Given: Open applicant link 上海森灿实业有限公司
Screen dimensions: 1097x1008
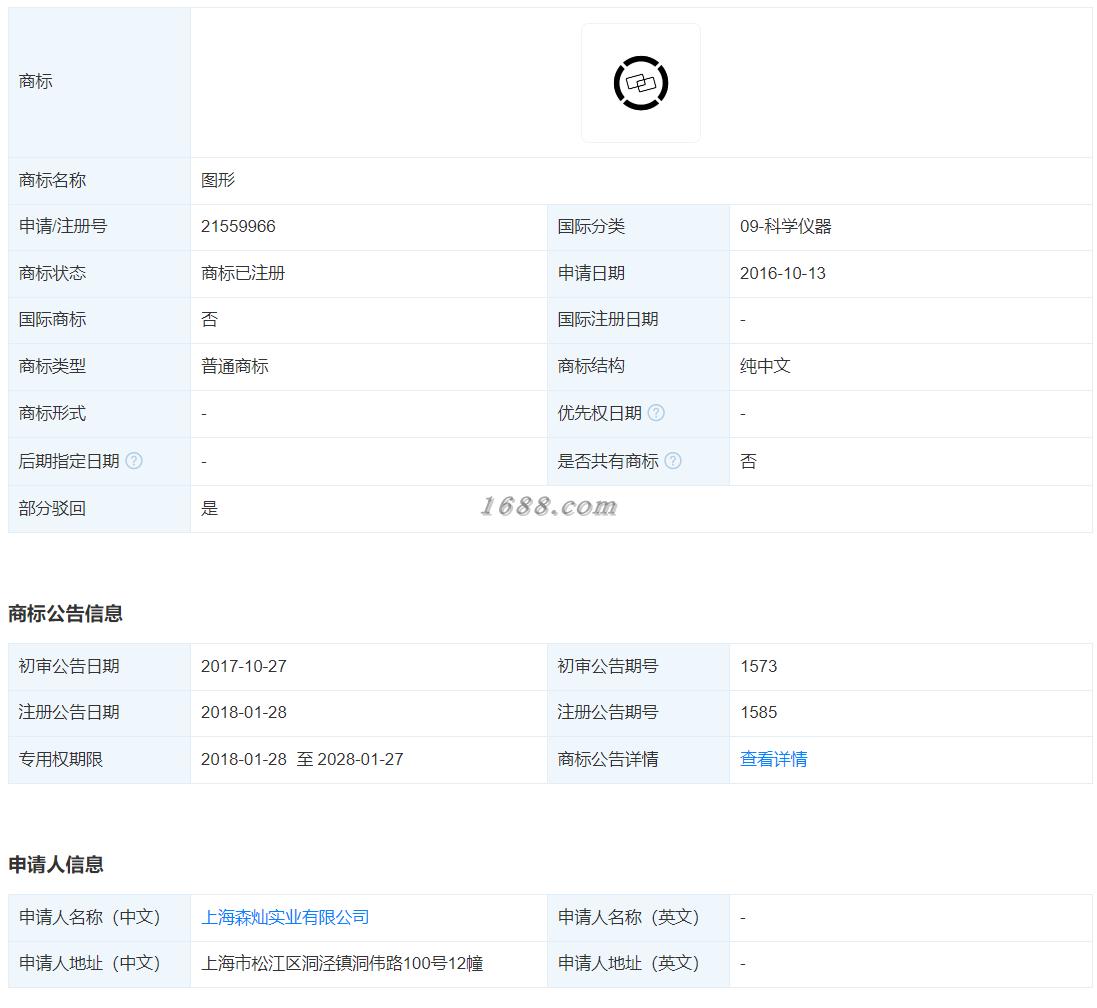Looking at the screenshot, I should coord(285,917).
